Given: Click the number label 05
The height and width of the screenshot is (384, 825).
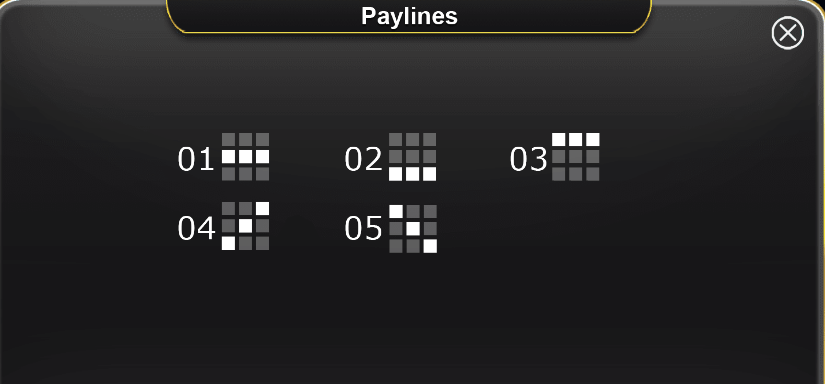Looking at the screenshot, I should (x=363, y=228).
